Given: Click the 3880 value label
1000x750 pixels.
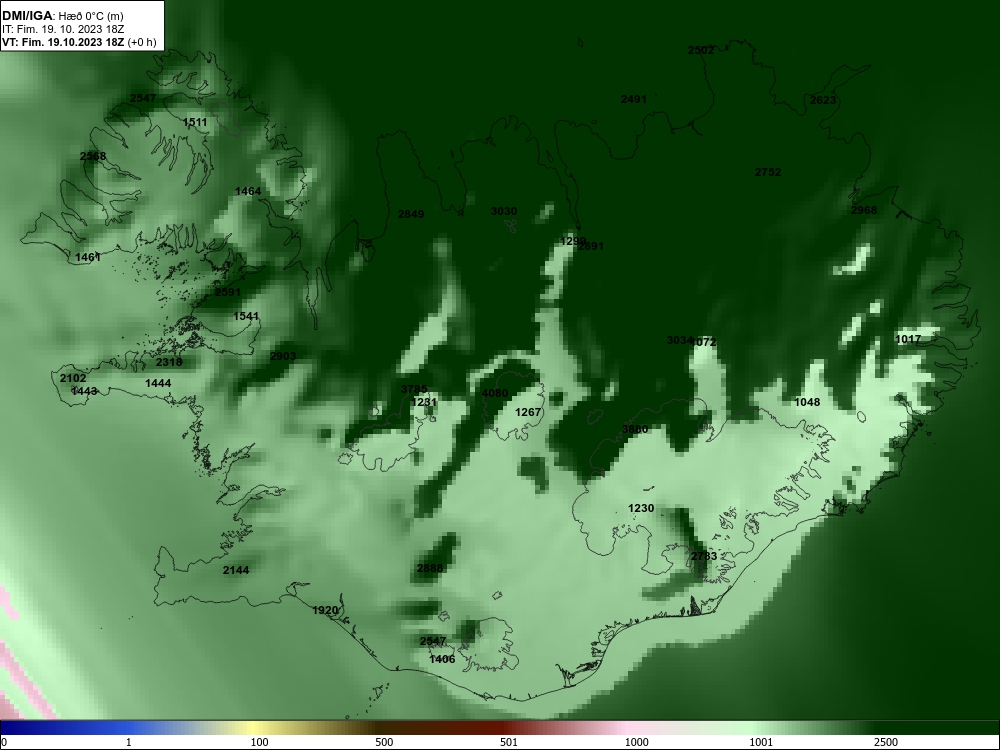Looking at the screenshot, I should coord(635,430).
